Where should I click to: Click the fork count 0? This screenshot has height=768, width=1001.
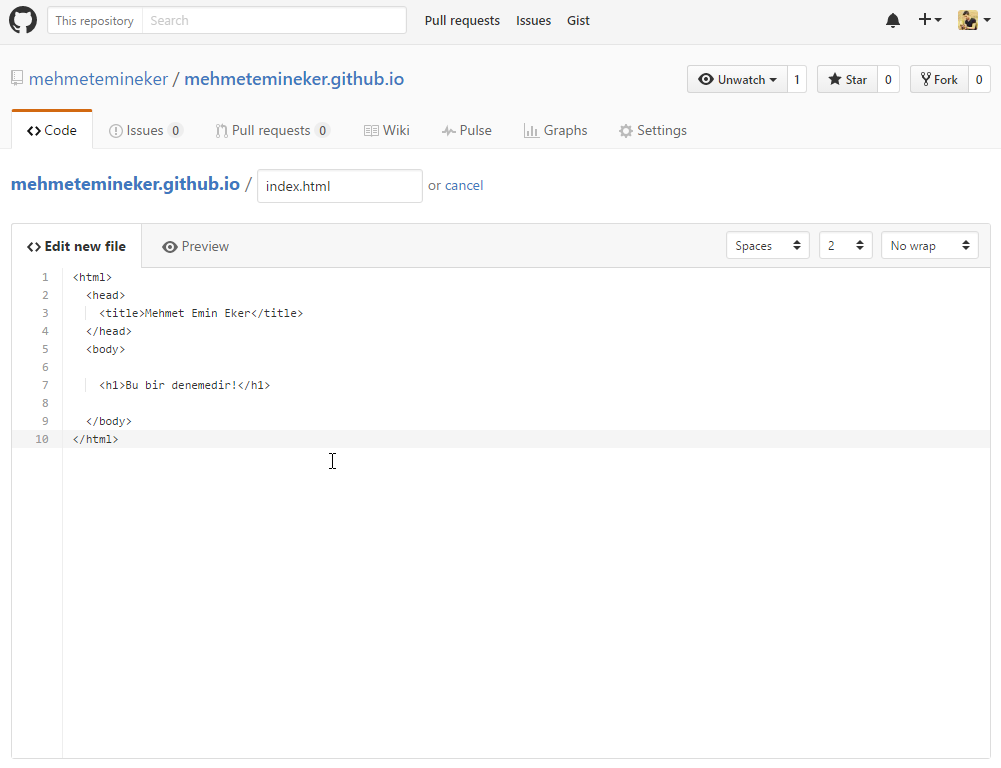click(x=979, y=79)
